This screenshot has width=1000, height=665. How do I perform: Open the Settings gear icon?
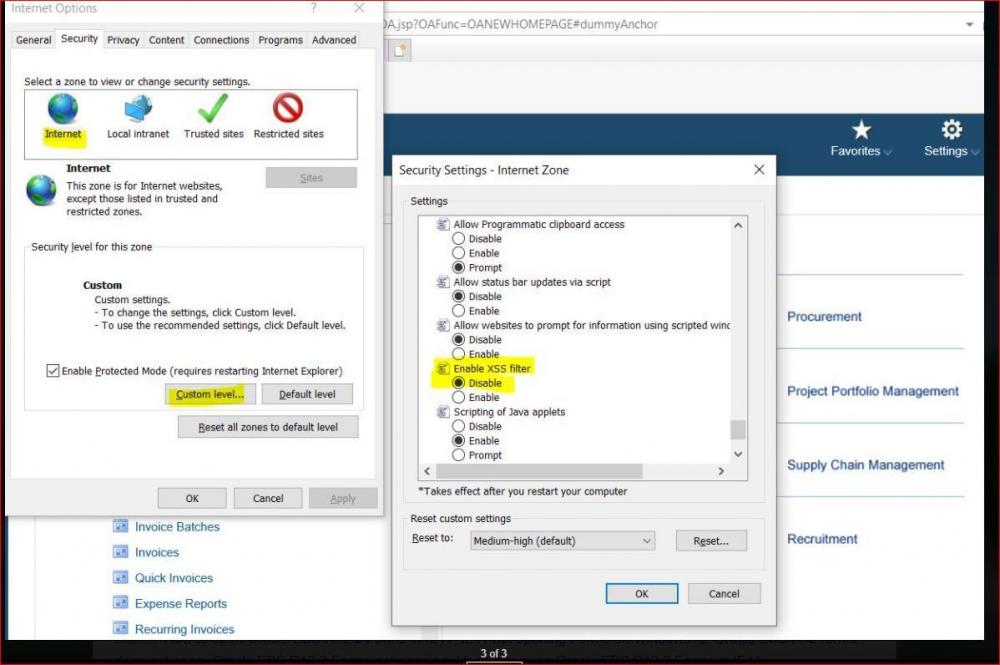[x=951, y=130]
